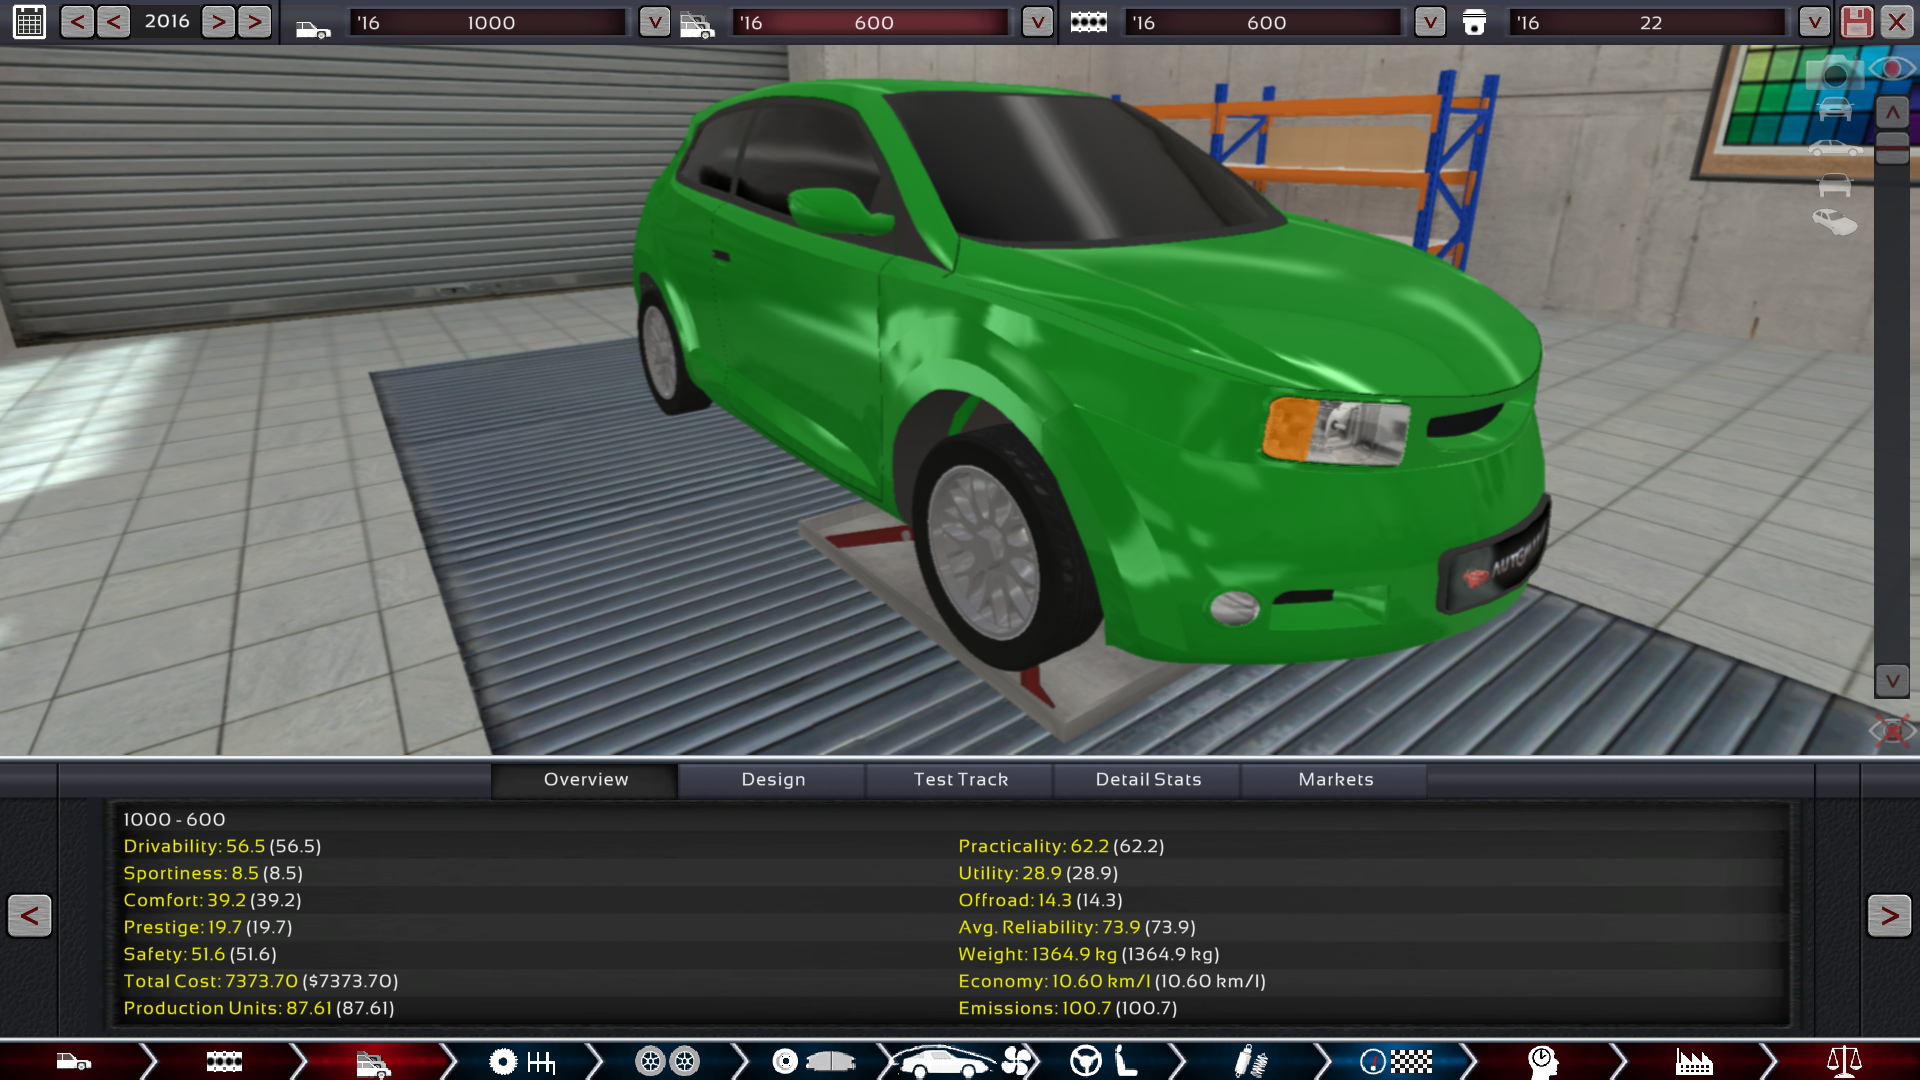Click the next page arrow beside the stats

(1888, 915)
